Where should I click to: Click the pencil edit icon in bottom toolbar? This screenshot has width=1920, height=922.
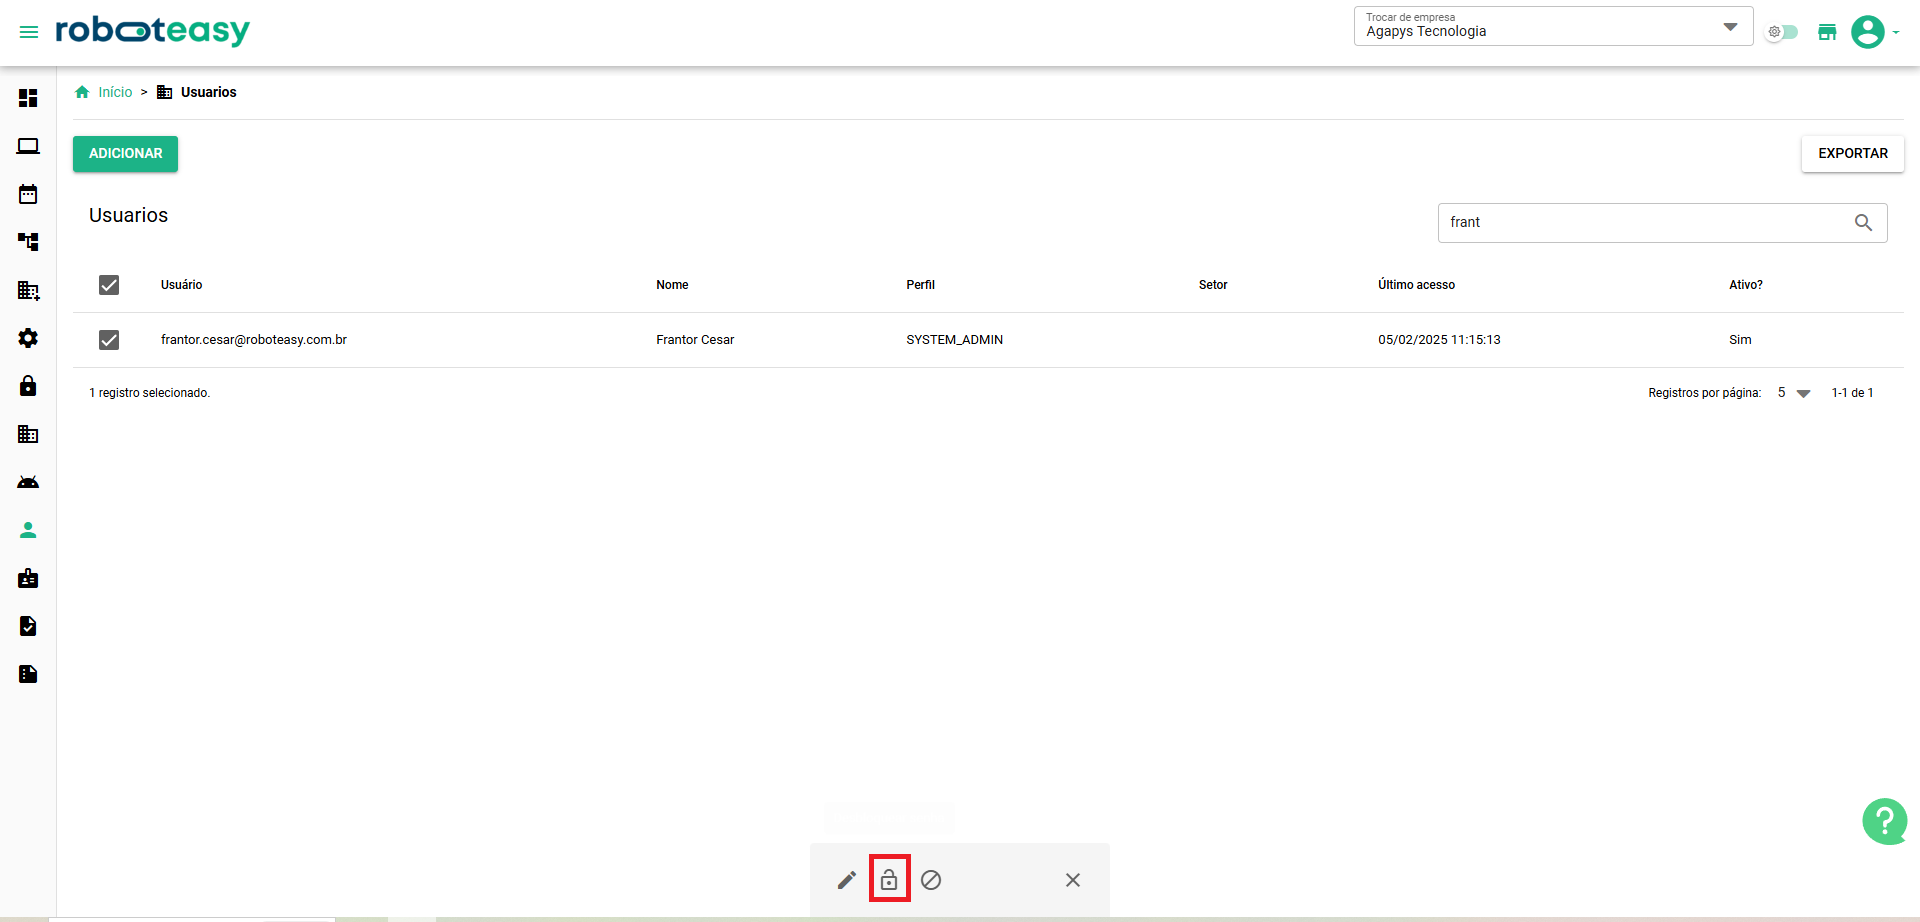[x=846, y=880]
